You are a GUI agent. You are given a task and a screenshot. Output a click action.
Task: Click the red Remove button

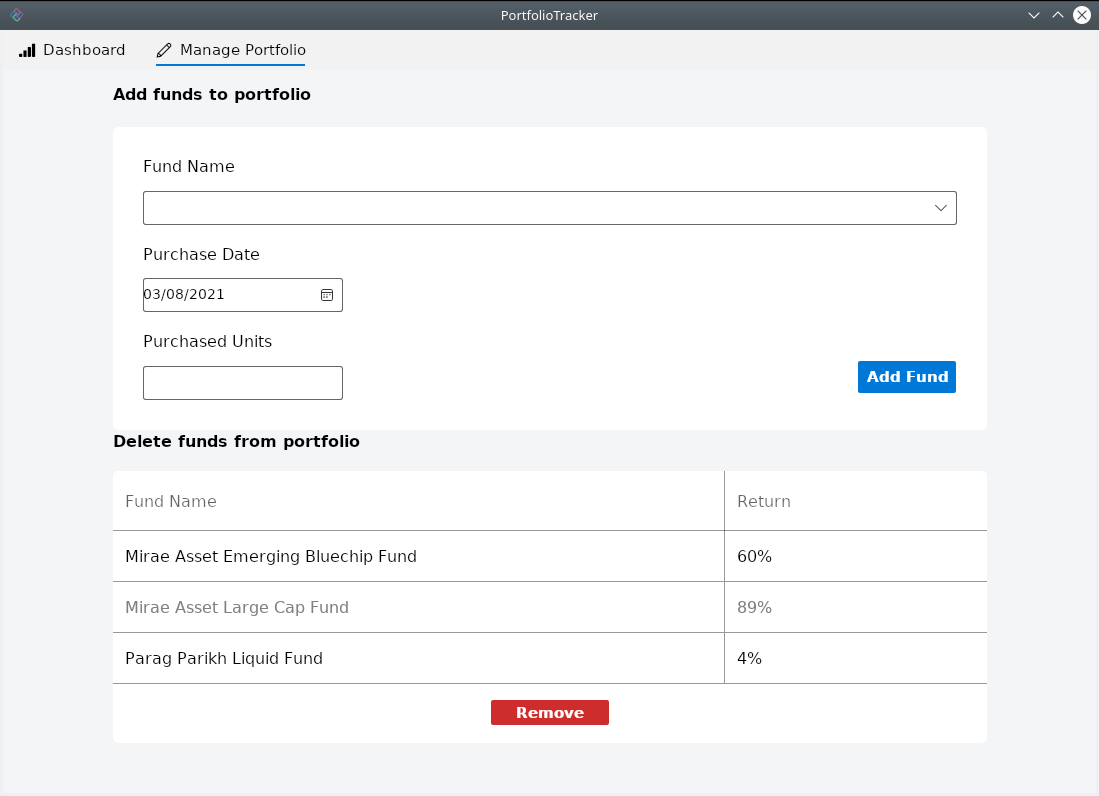[x=549, y=713]
